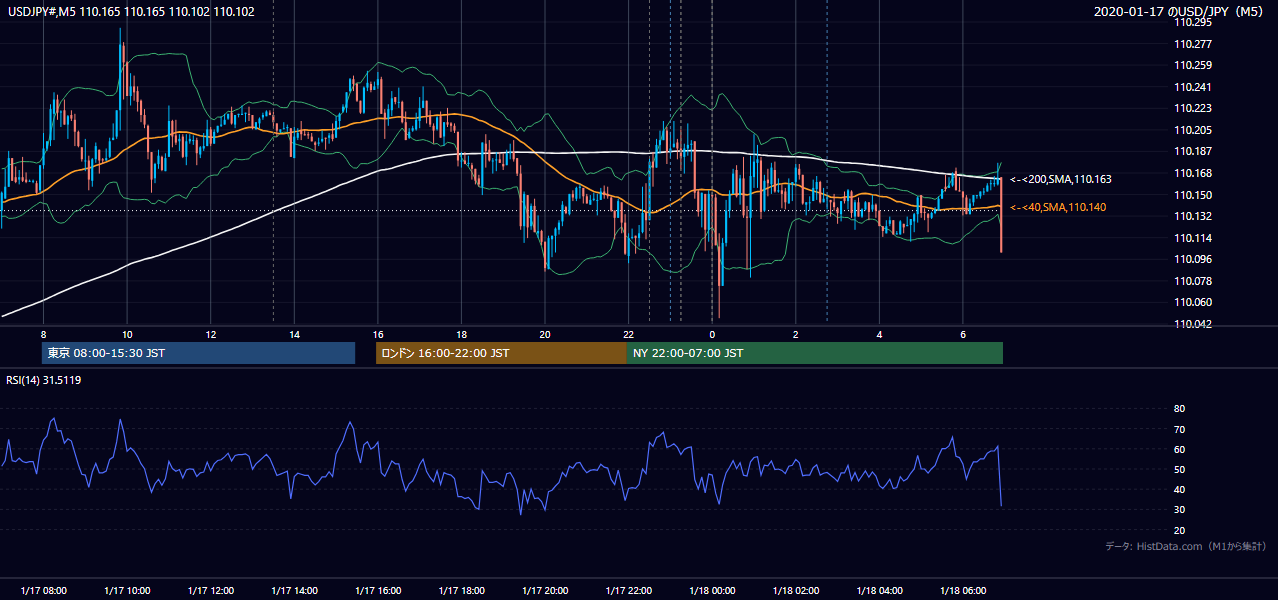
Task: Click hour tick 16 under price chart
Action: (x=378, y=334)
